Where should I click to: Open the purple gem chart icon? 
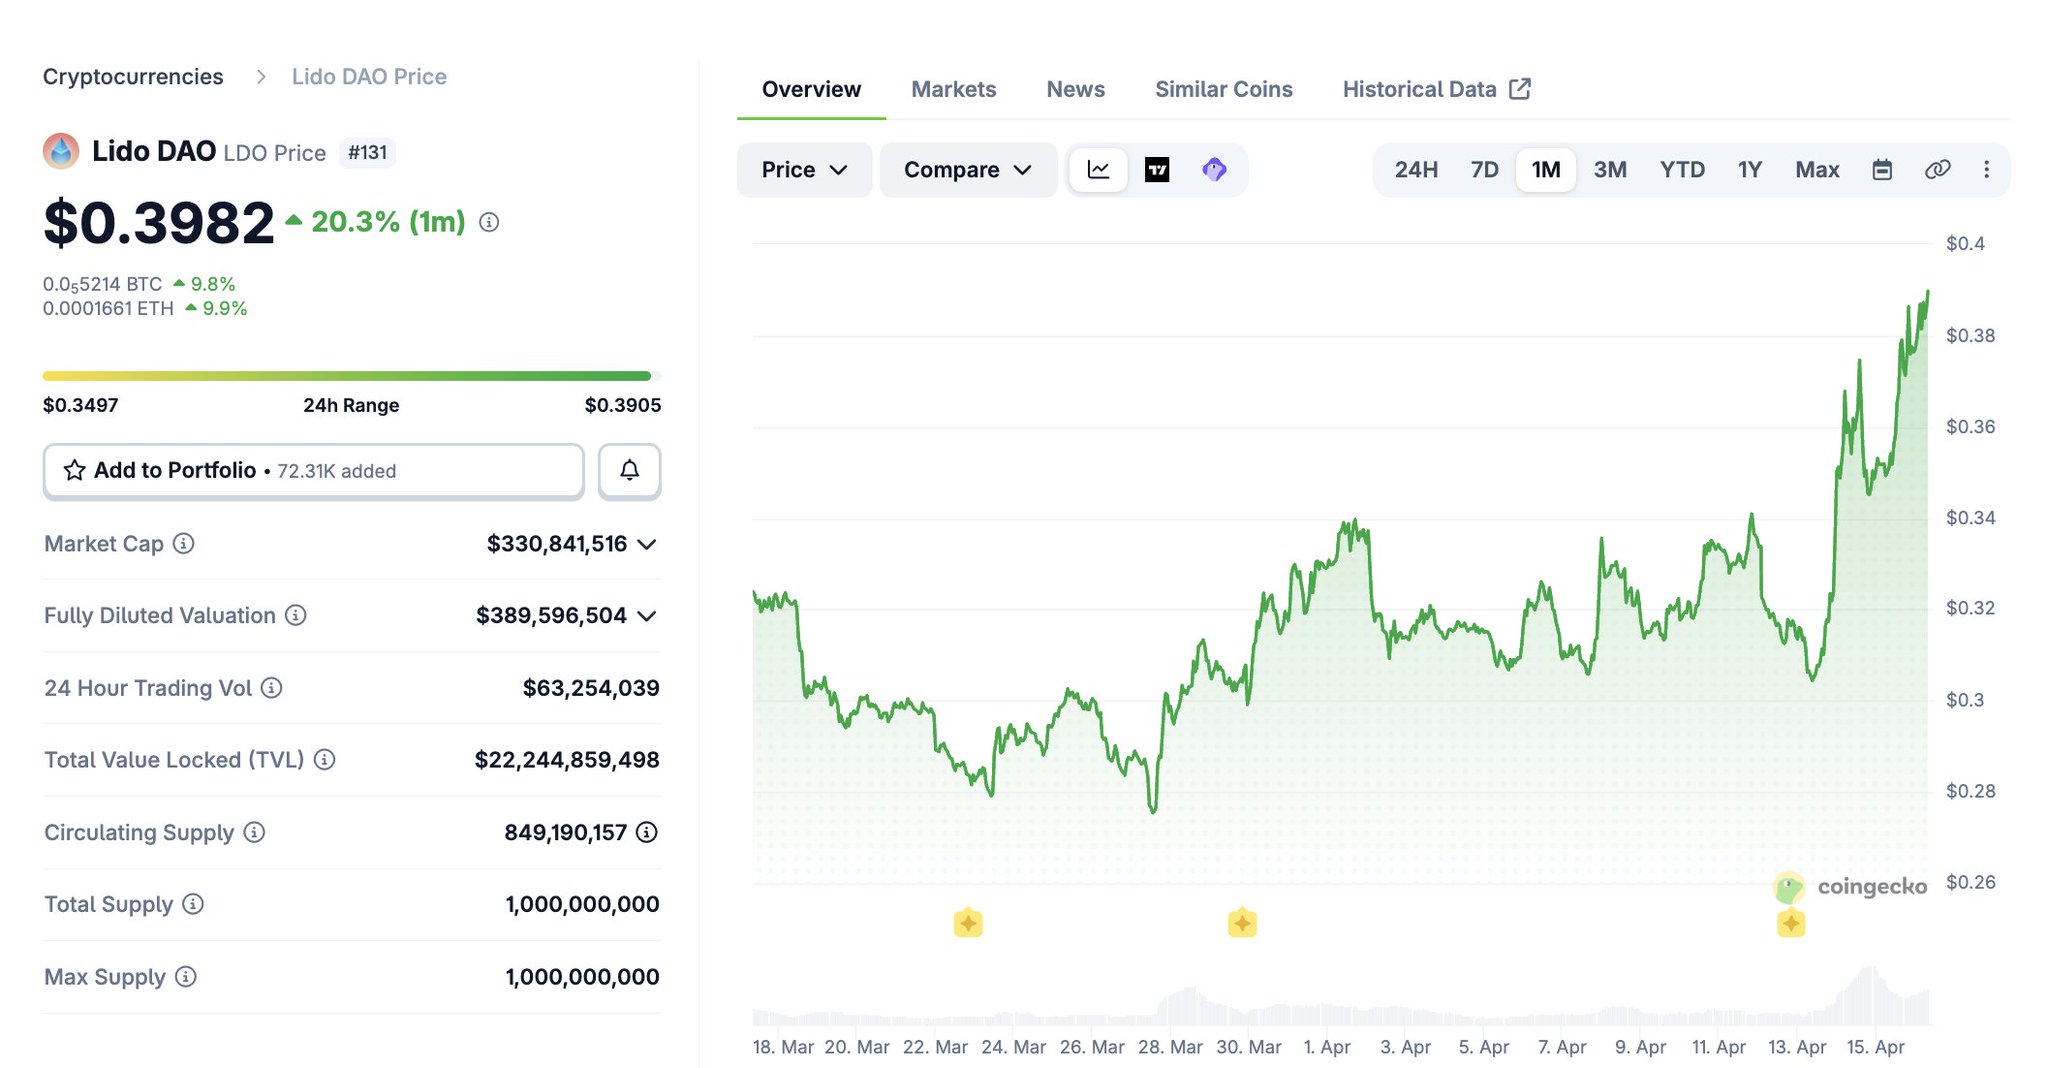click(1214, 170)
